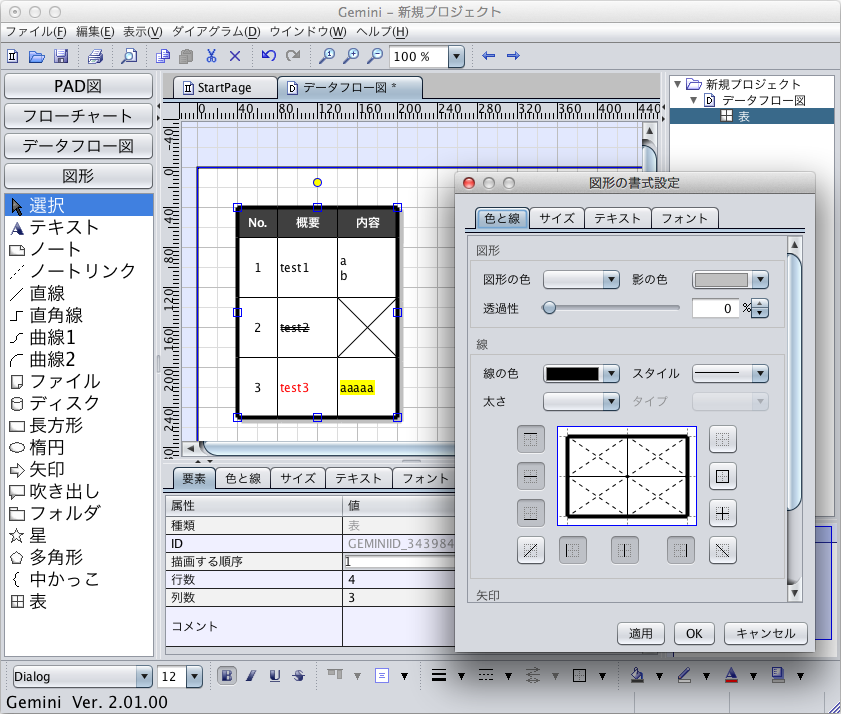Image resolution: width=841 pixels, height=714 pixels.
Task: Open the 線の色 dropdown
Action: pos(611,374)
